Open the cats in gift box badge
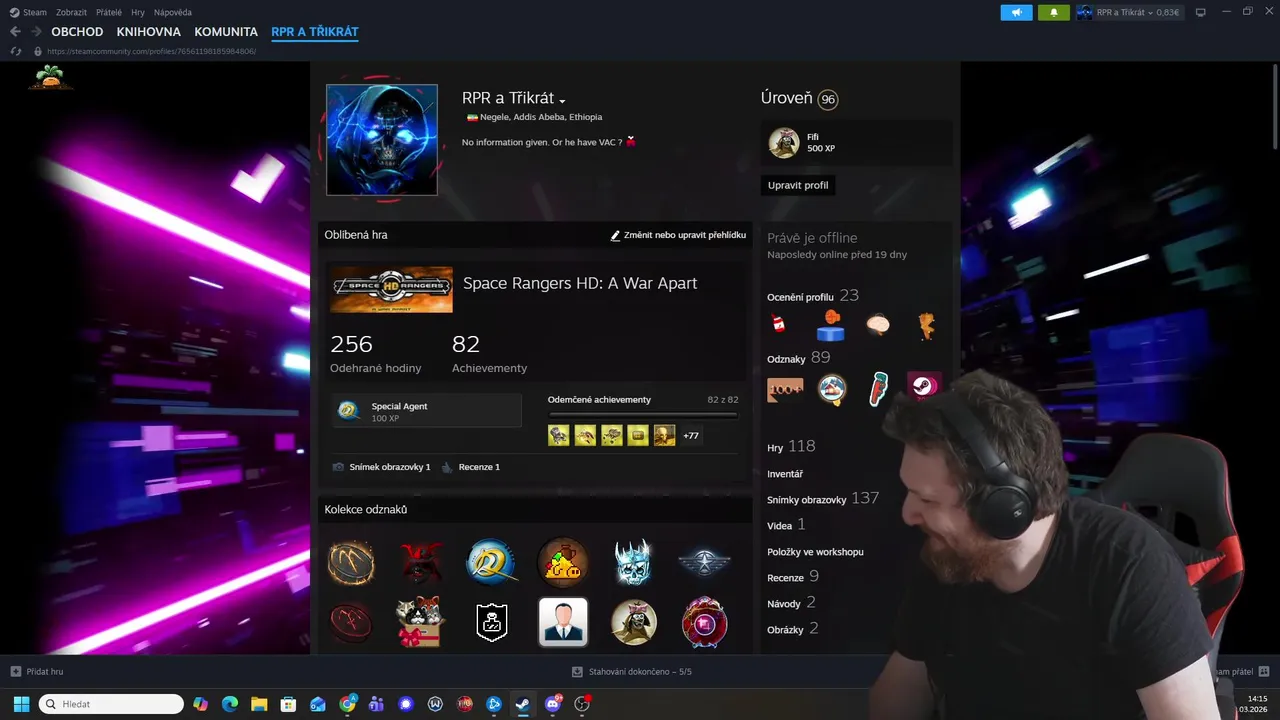This screenshot has height=720, width=1280. [x=421, y=622]
